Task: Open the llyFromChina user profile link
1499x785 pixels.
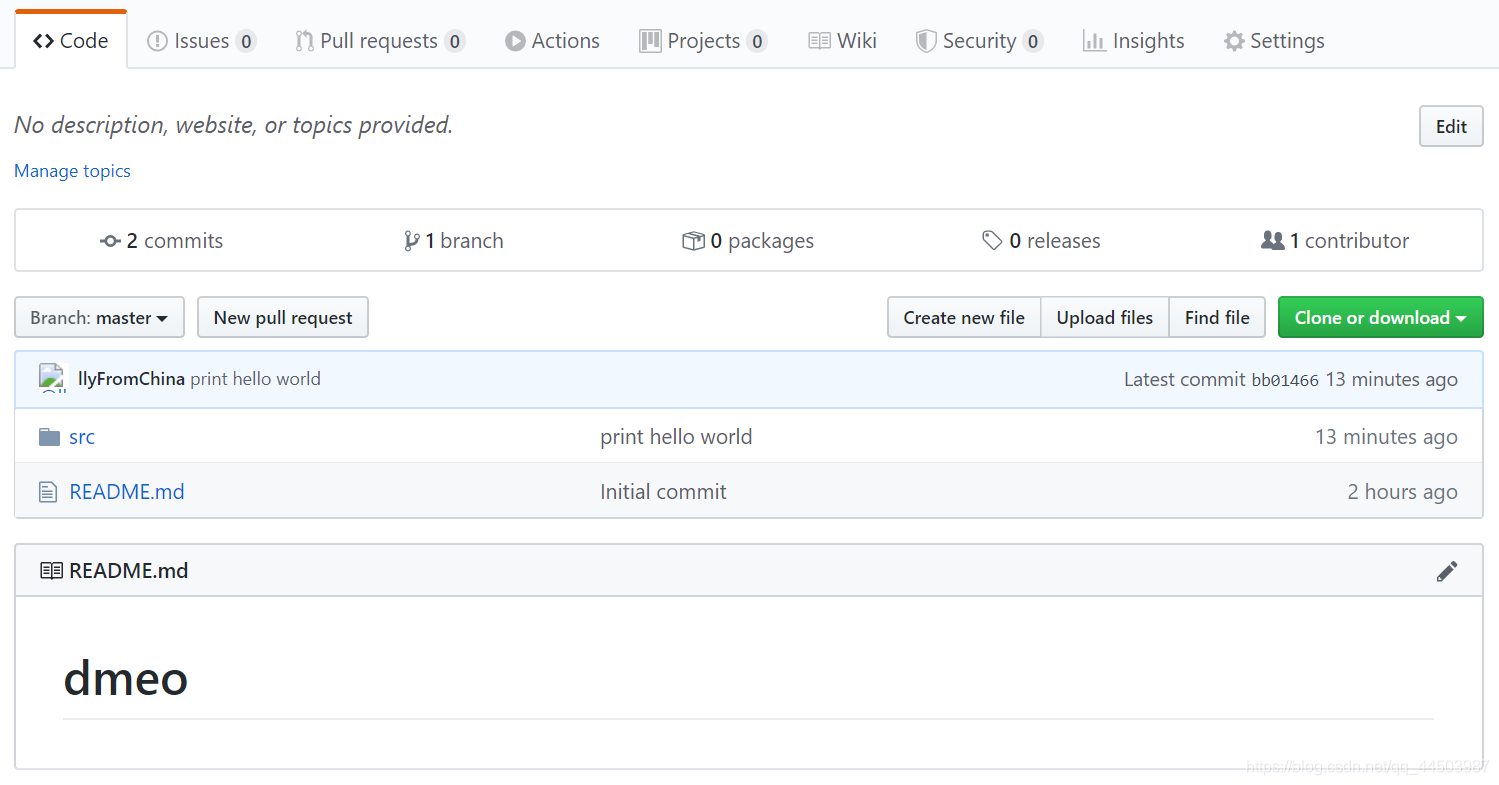Action: (131, 379)
